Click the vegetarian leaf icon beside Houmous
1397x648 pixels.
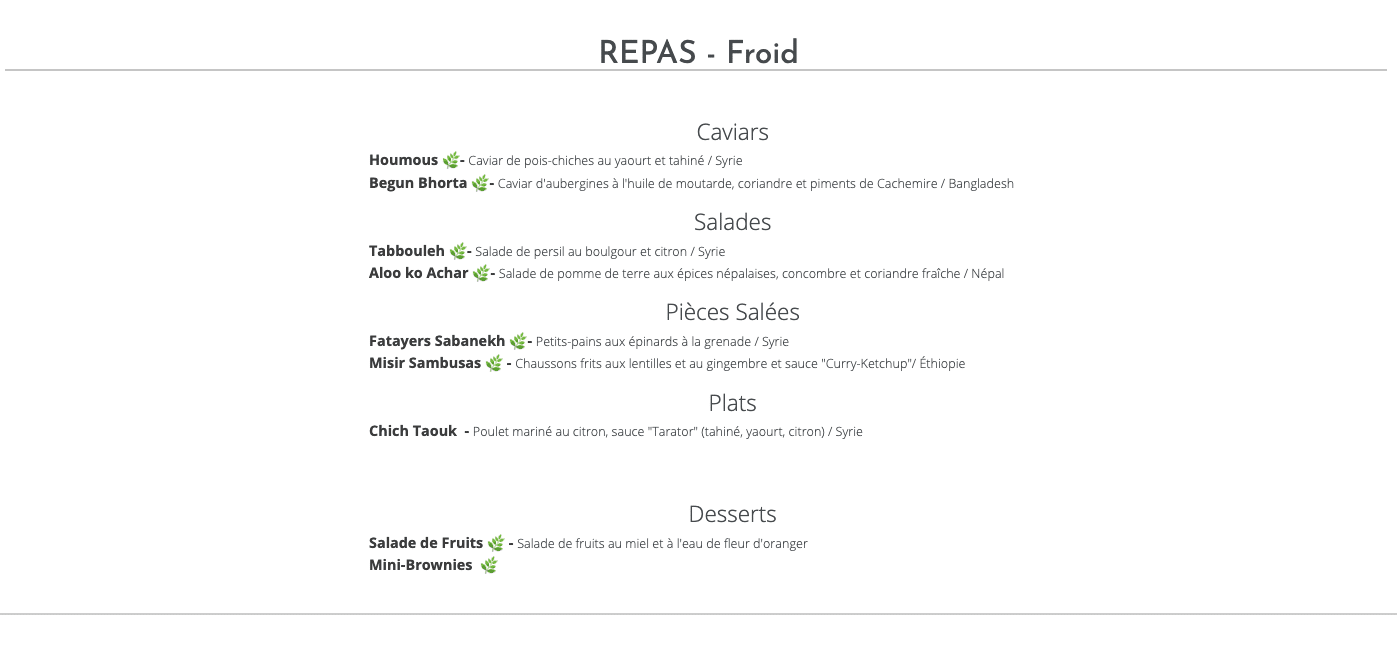(451, 160)
